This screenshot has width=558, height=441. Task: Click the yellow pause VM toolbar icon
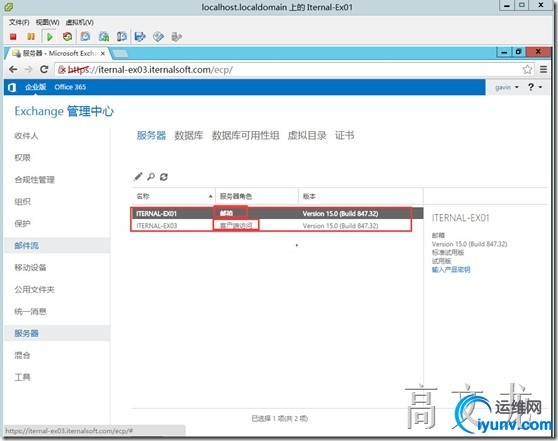(x=31, y=37)
